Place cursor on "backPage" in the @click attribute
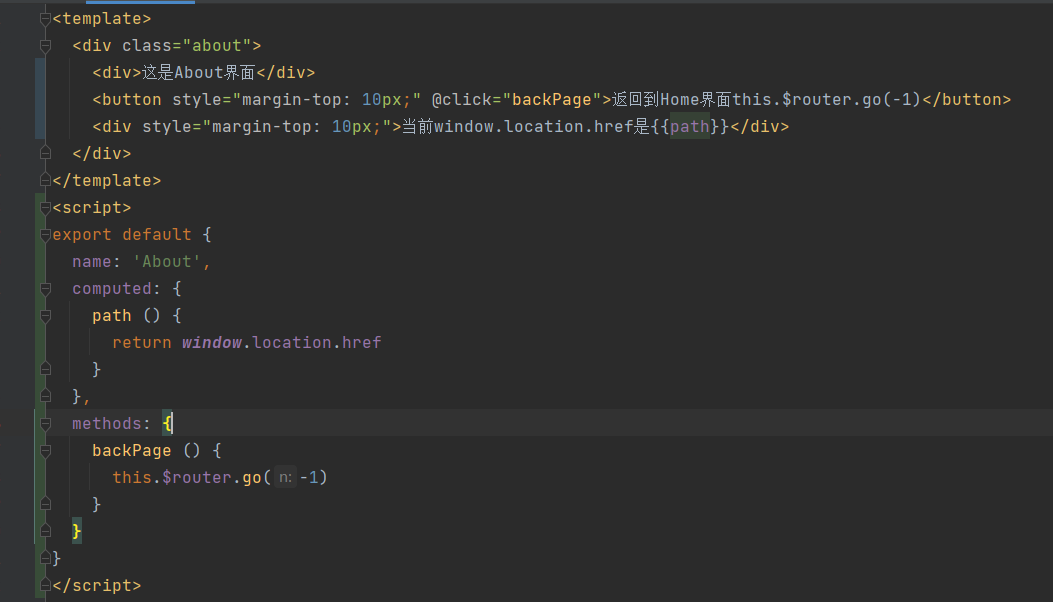 click(x=551, y=99)
